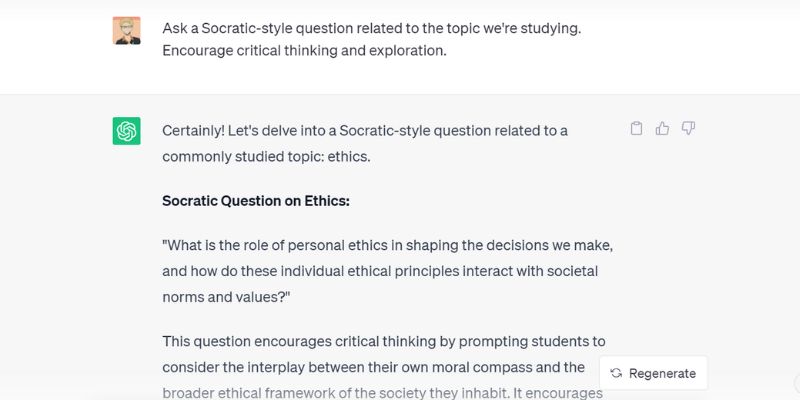The image size is (800, 400).
Task: Click the line "consider the interplay between their own moral compass"
Action: click(x=373, y=367)
